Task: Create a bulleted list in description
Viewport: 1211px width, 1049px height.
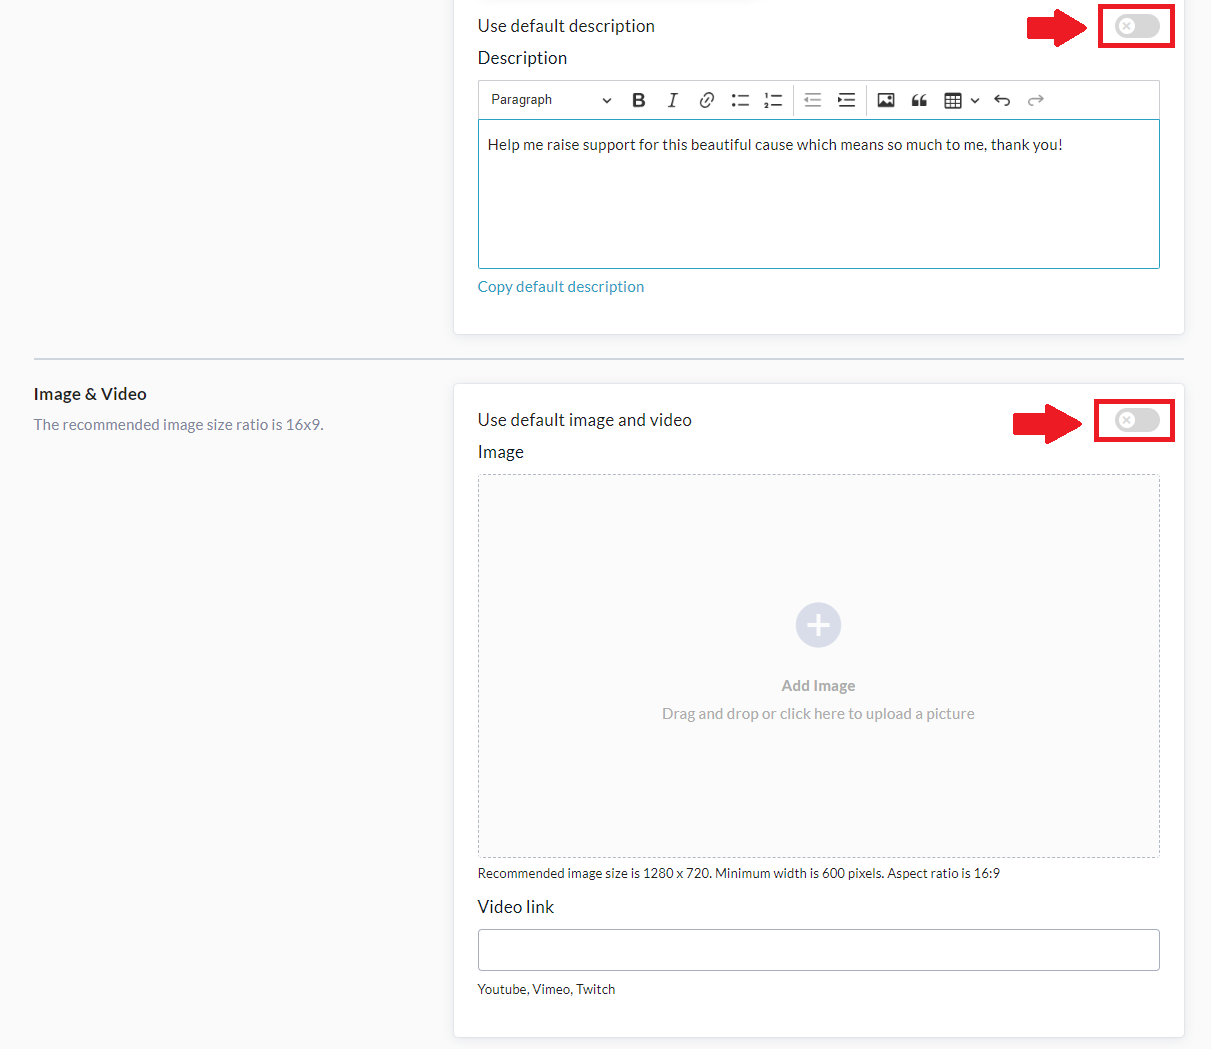Action: pyautogui.click(x=740, y=100)
